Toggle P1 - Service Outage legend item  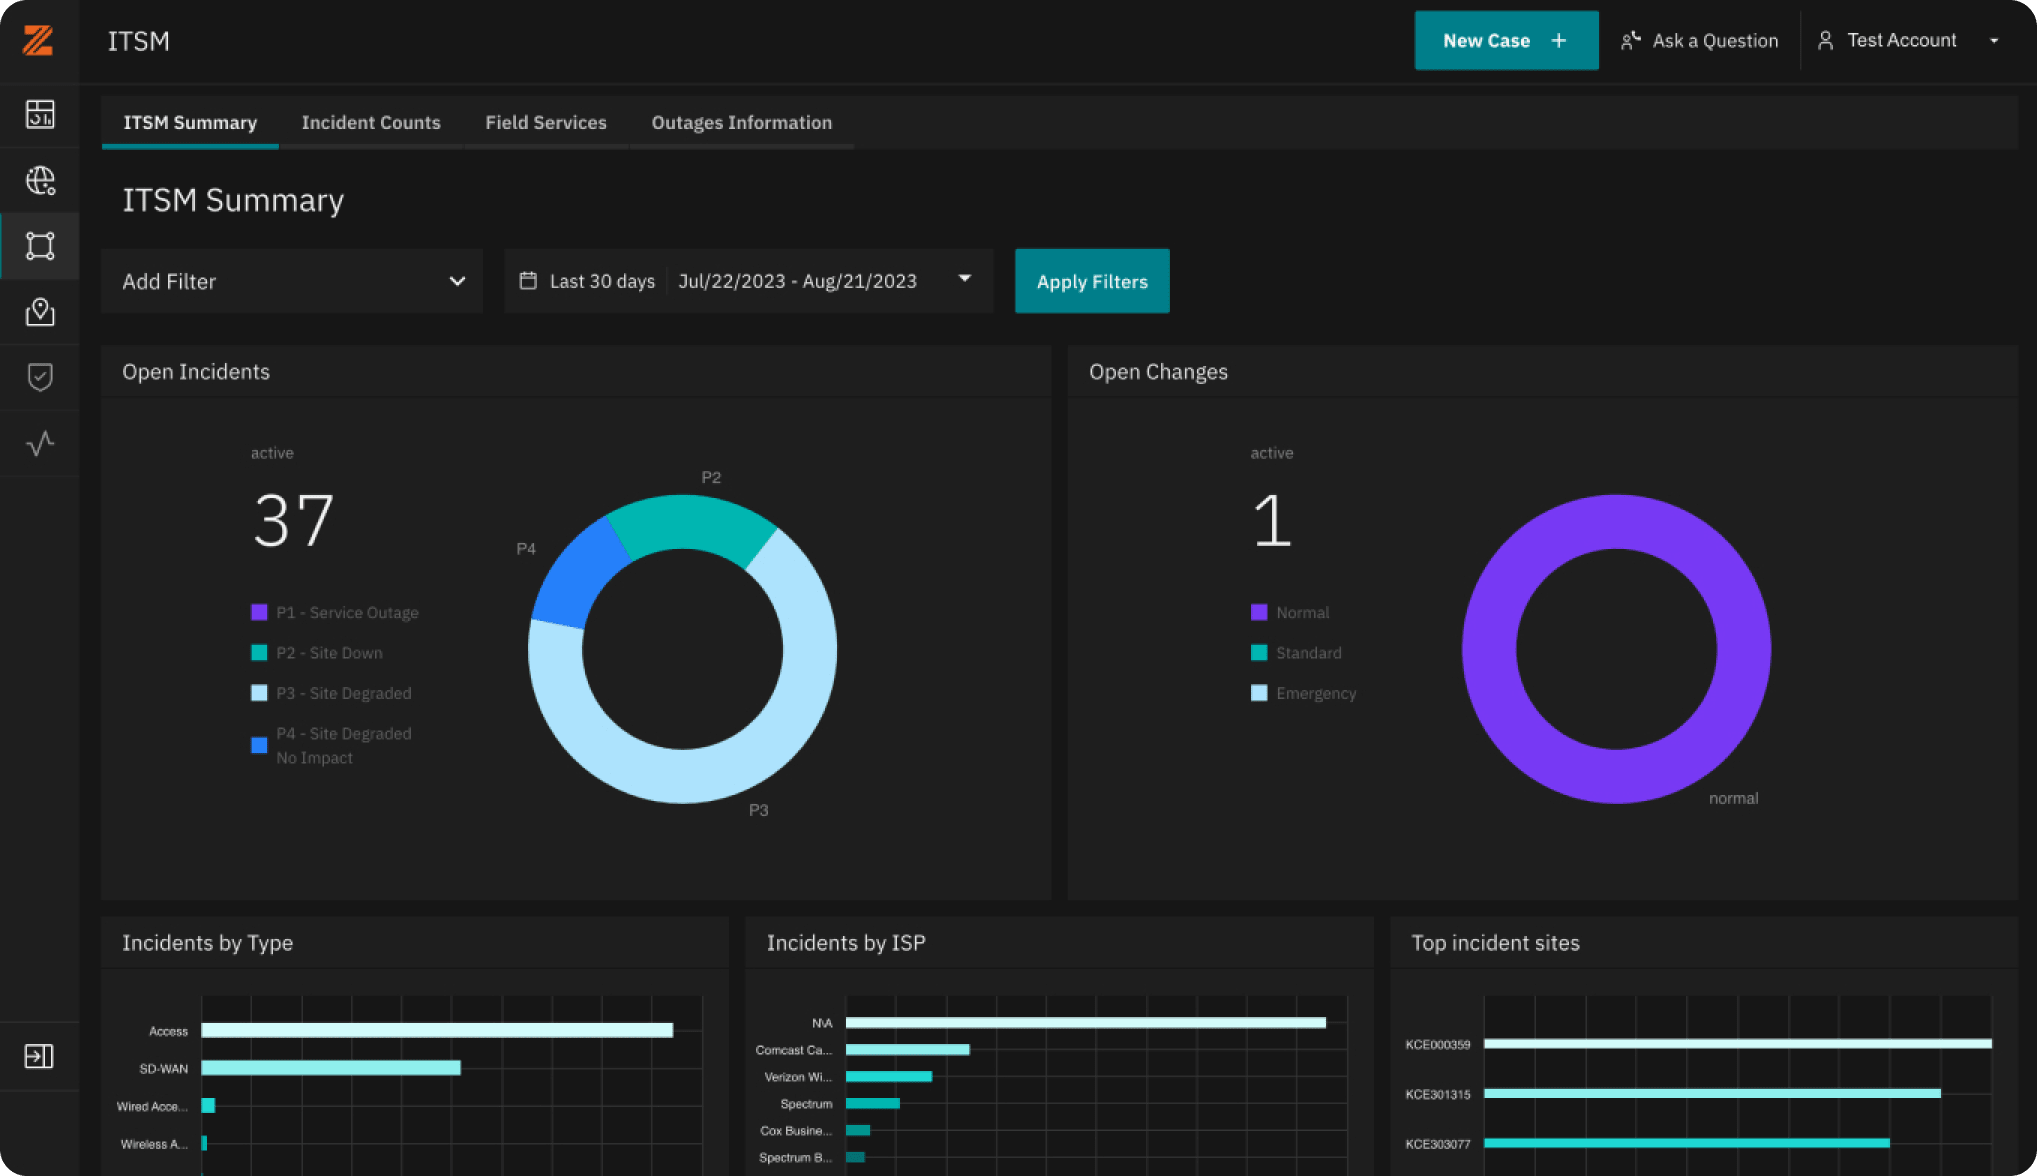click(x=335, y=612)
